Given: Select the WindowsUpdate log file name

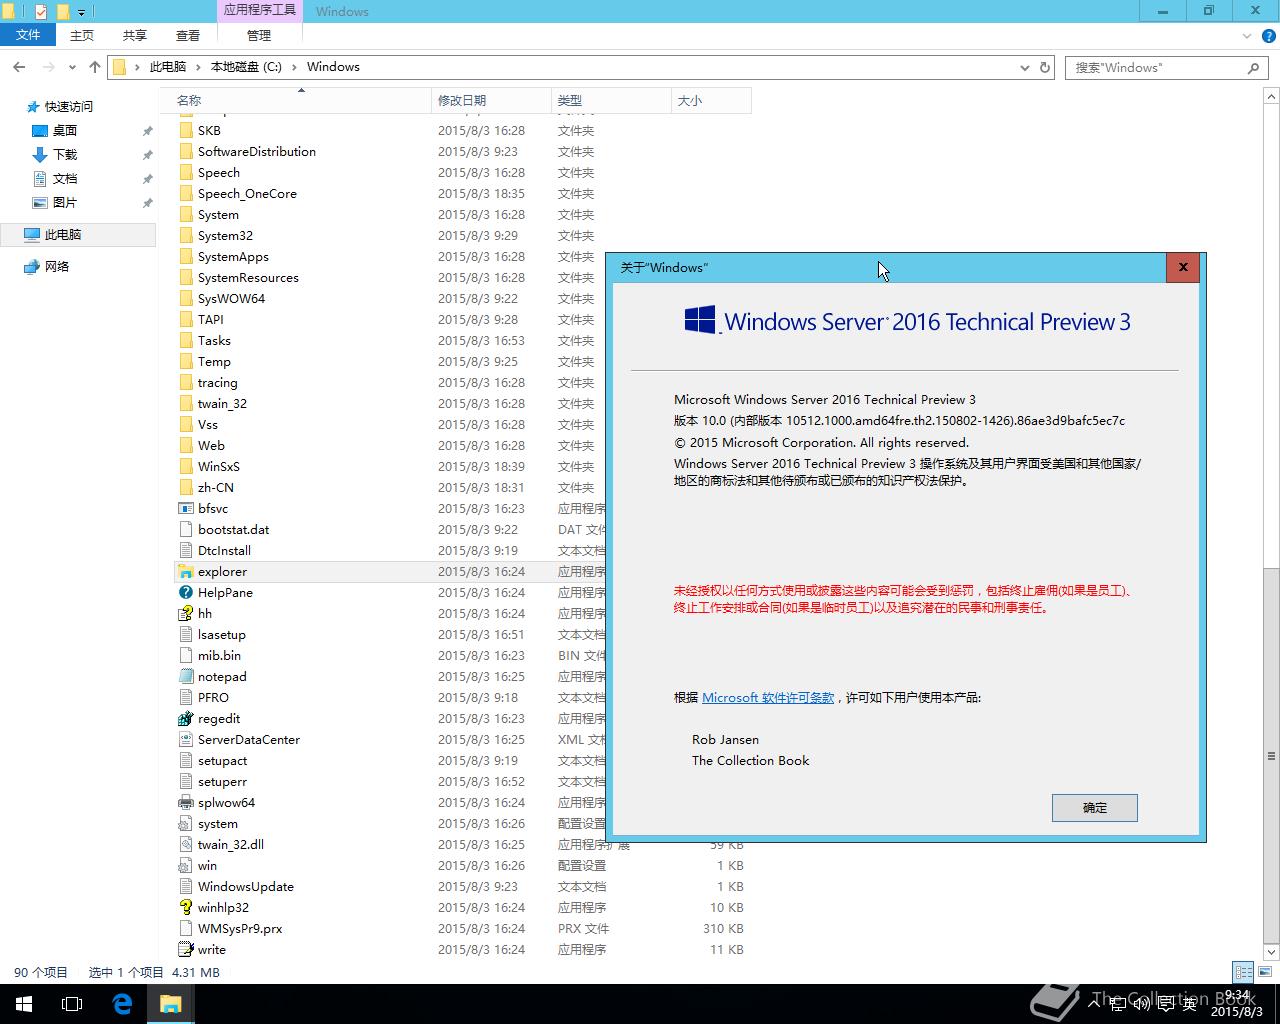Looking at the screenshot, I should coord(246,887).
